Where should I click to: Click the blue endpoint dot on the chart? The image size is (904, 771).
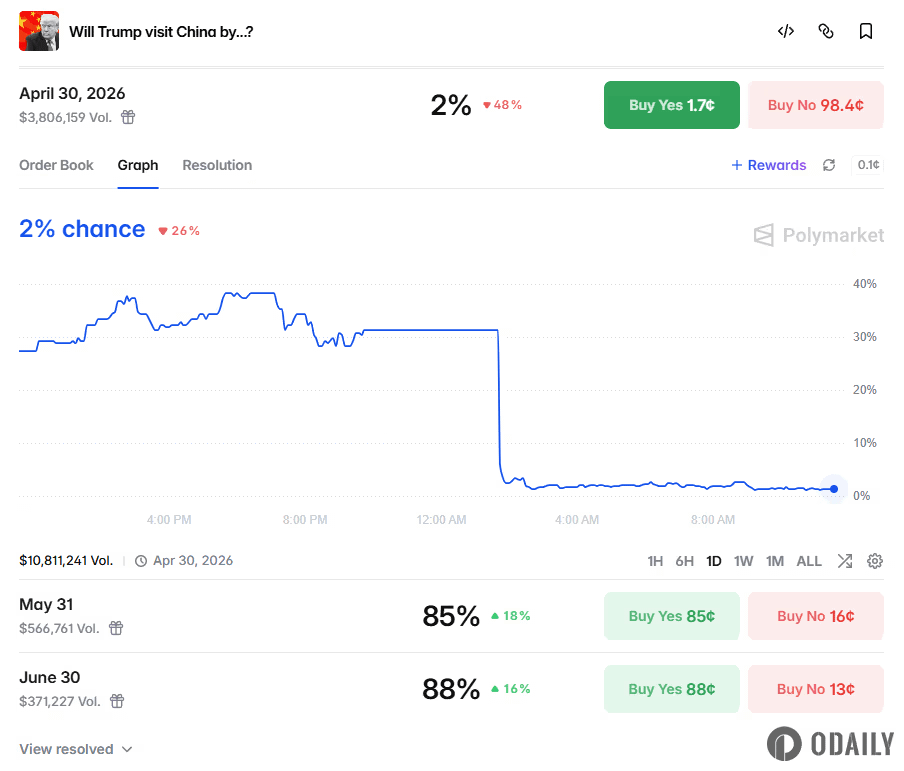[x=834, y=489]
